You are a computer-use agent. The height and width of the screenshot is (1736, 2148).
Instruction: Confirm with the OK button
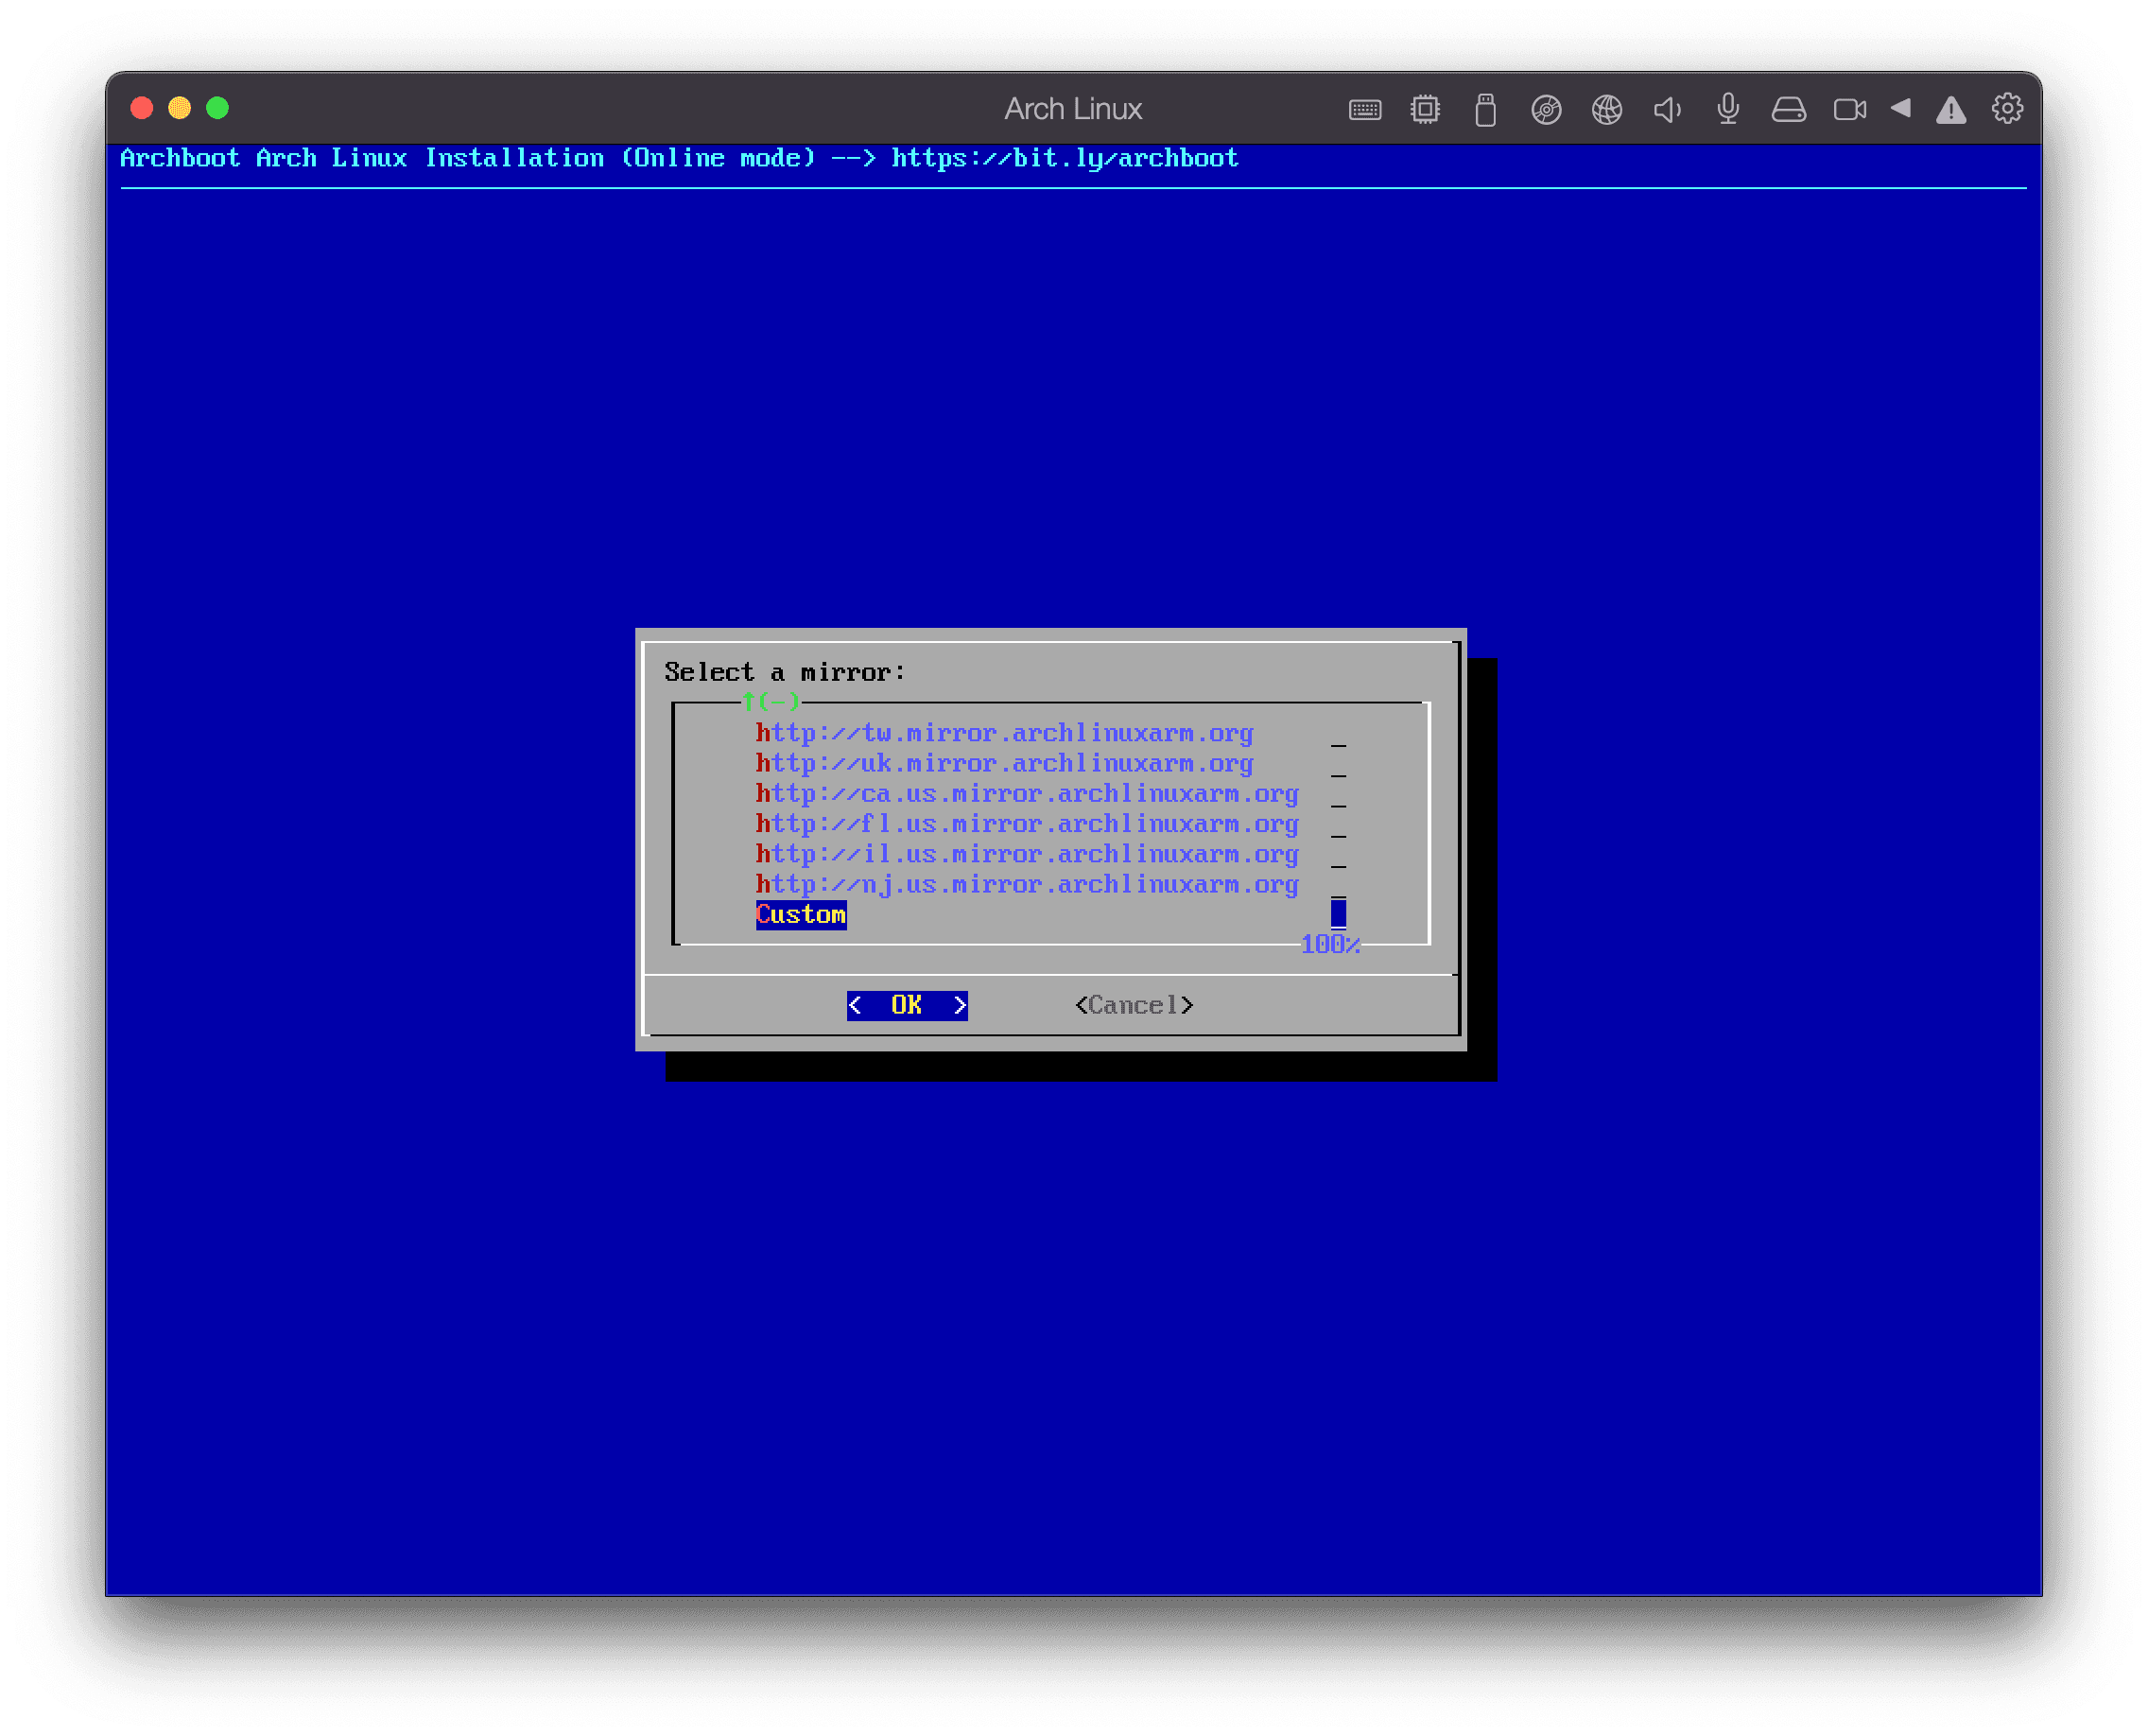(x=907, y=1004)
